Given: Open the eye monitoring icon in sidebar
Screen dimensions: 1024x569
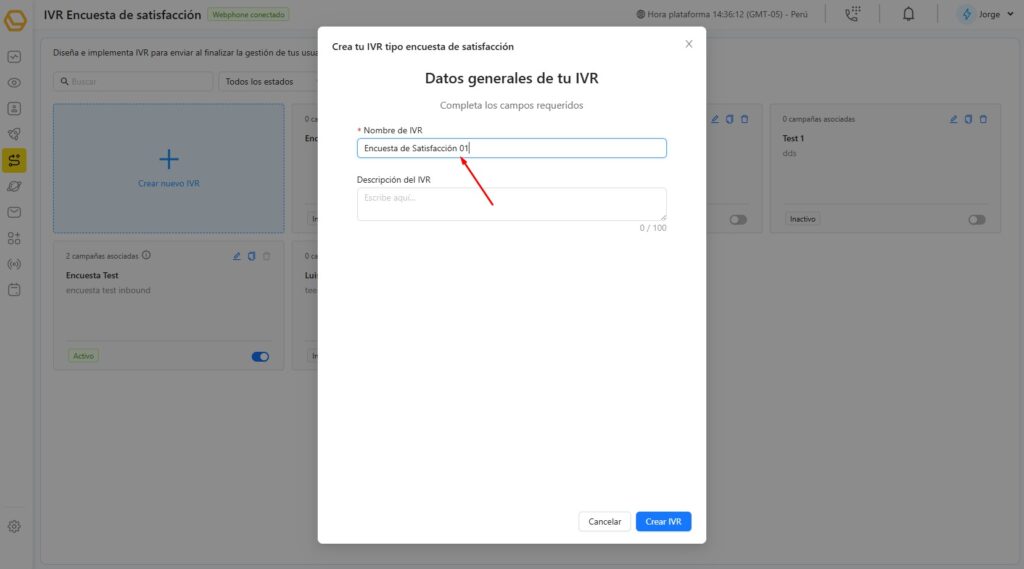Looking at the screenshot, I should tap(14, 83).
